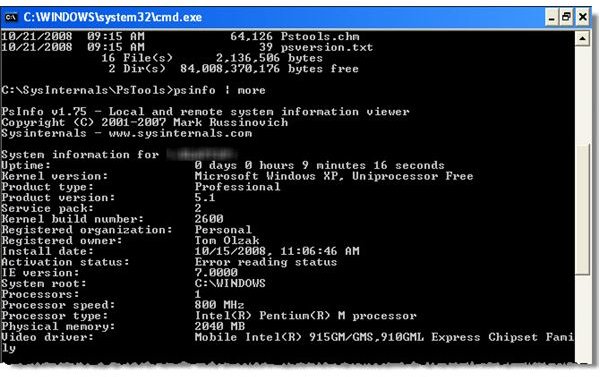This screenshot has width=600, height=377.
Task: Click the Product version value '5.1'
Action: [205, 197]
